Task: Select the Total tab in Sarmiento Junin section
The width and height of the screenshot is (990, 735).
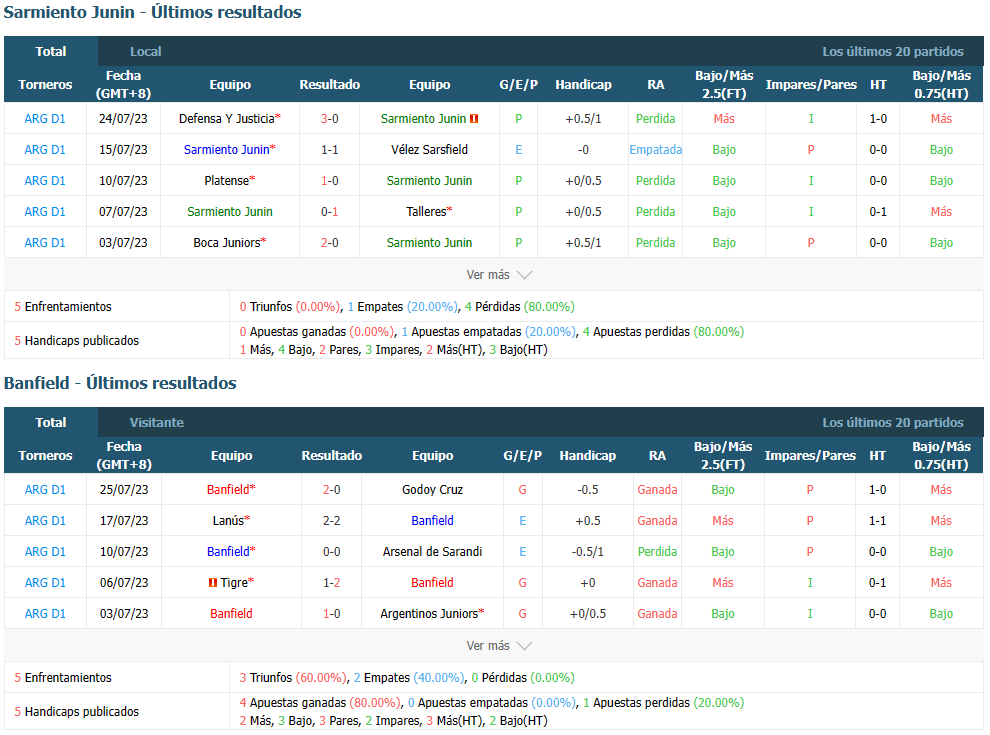Action: [x=51, y=52]
